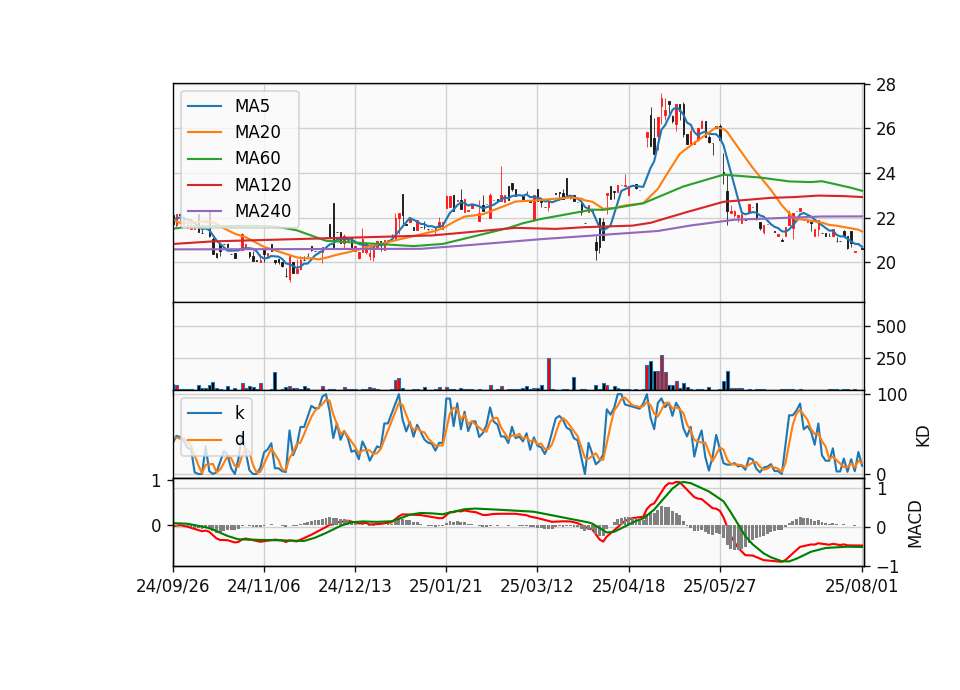Click the 24/12/13 date axis label
The height and width of the screenshot is (690, 960).
354,586
